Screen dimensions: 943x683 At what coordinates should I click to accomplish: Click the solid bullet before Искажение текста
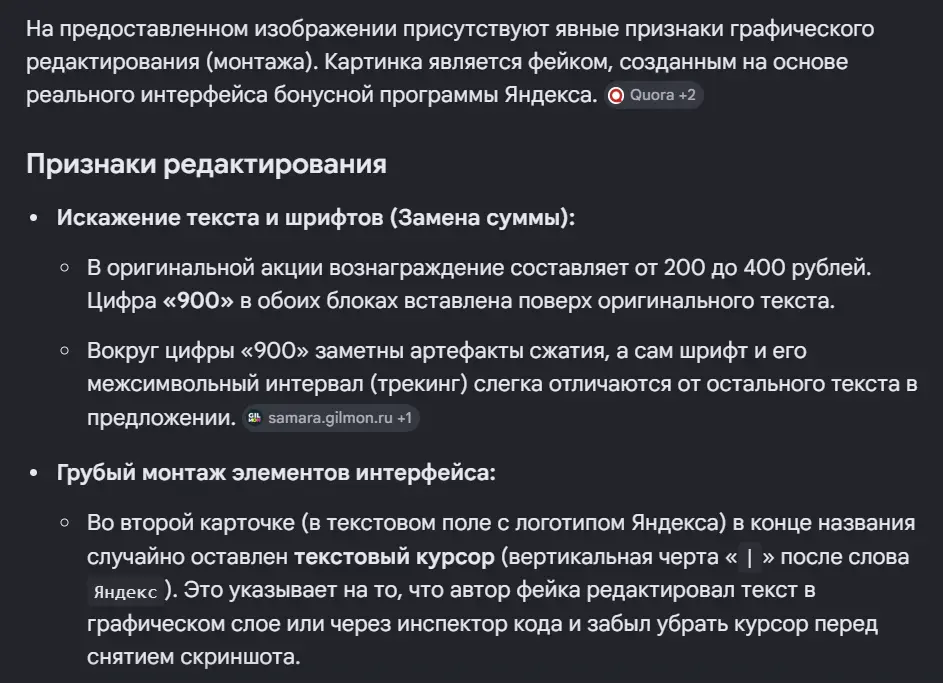[34, 218]
